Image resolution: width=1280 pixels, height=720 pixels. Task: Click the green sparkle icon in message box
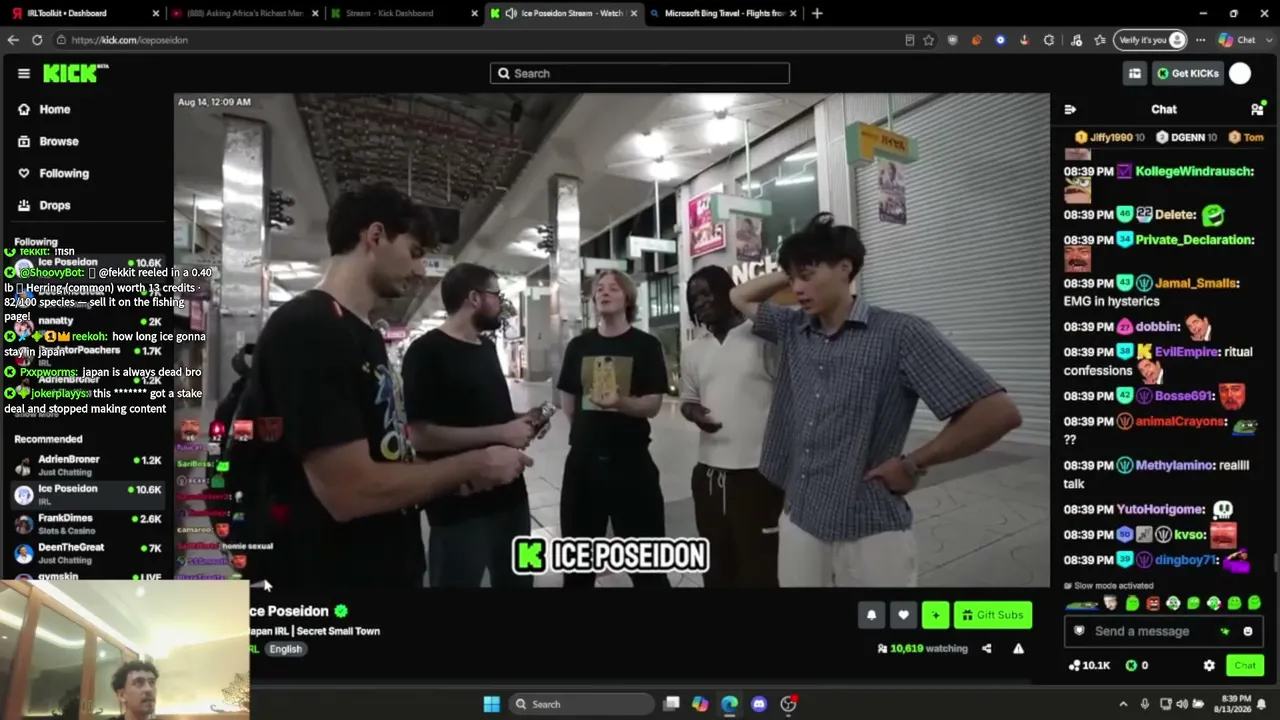(1225, 631)
